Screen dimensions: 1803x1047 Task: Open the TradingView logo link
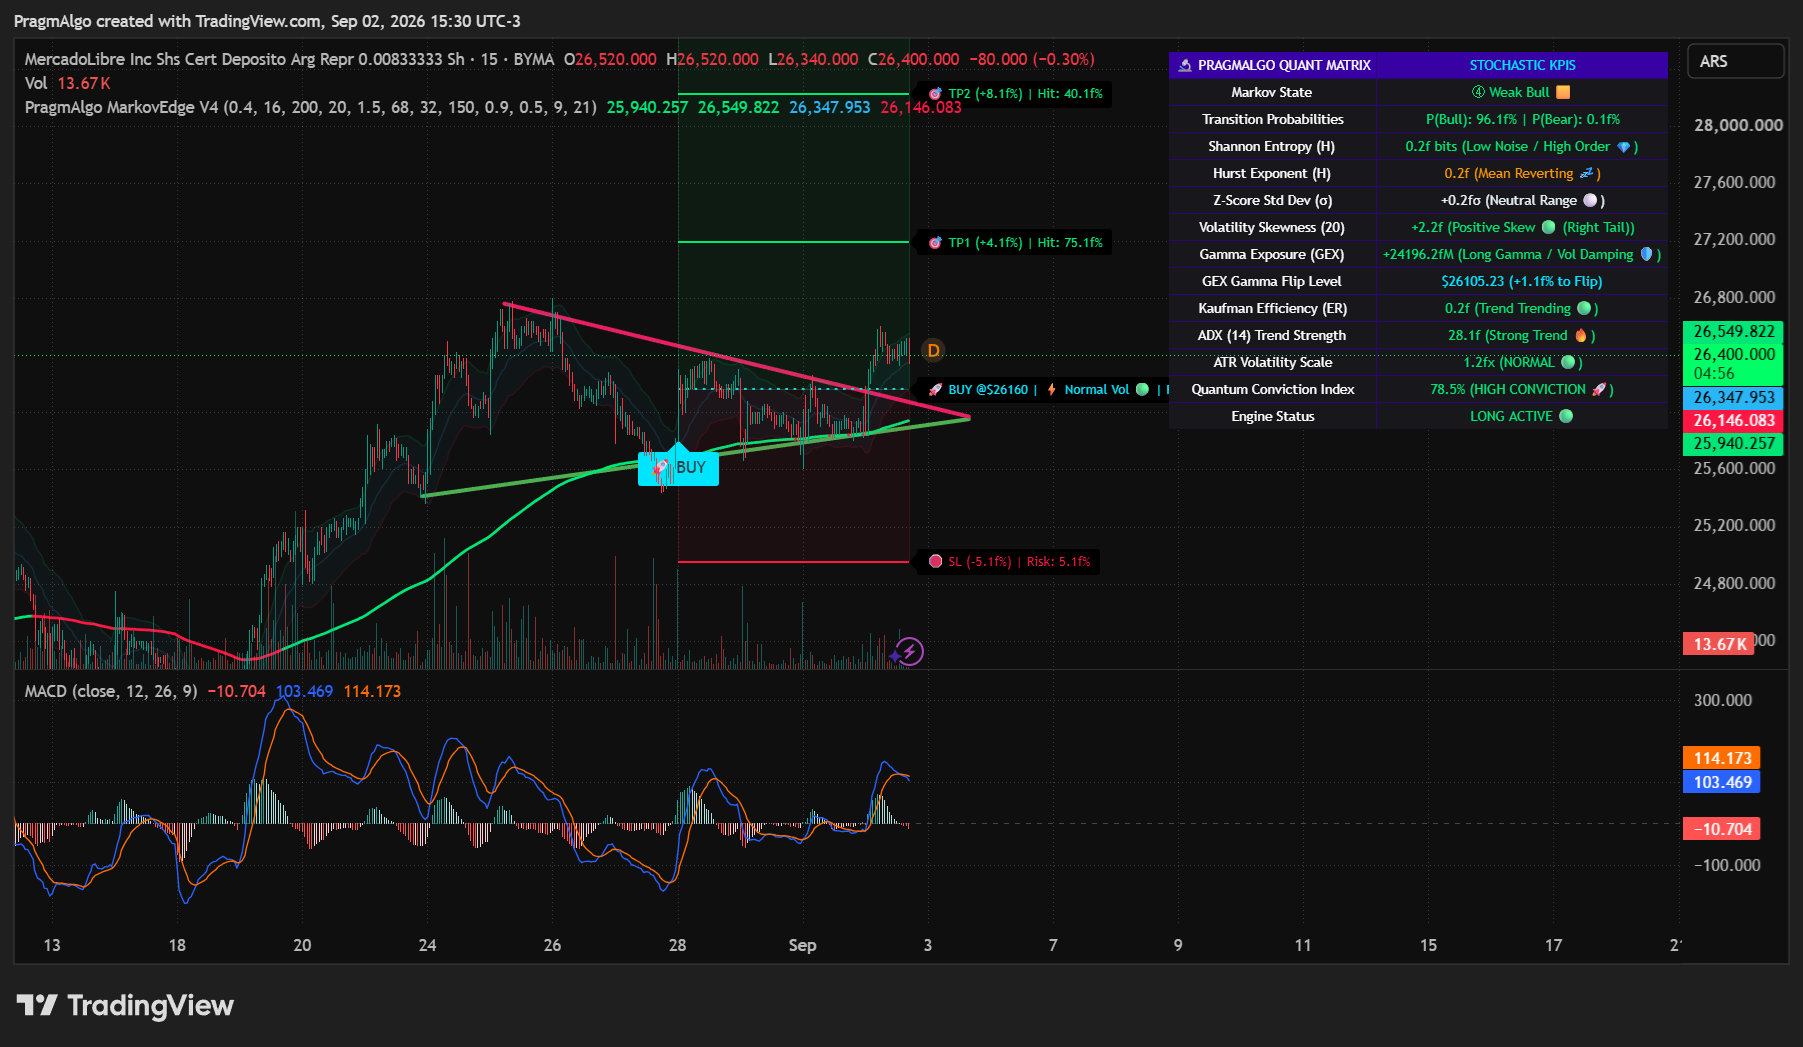pos(125,1005)
